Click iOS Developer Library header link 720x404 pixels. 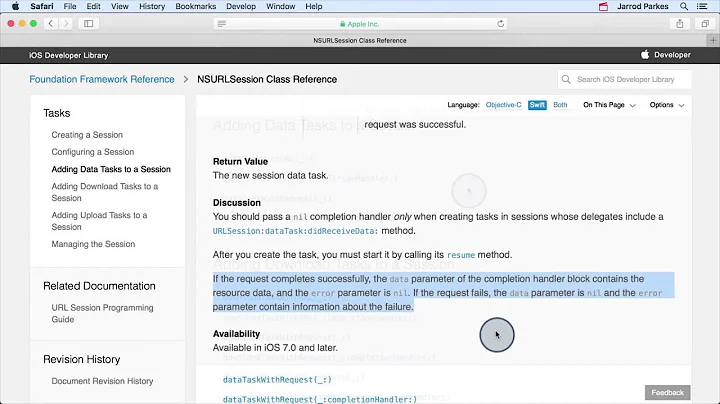[68, 55]
